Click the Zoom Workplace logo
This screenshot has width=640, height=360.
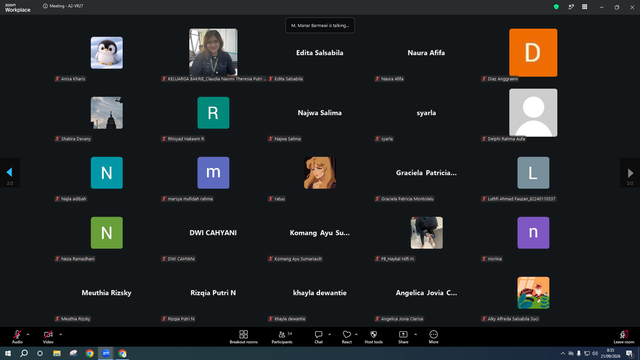[x=18, y=8]
